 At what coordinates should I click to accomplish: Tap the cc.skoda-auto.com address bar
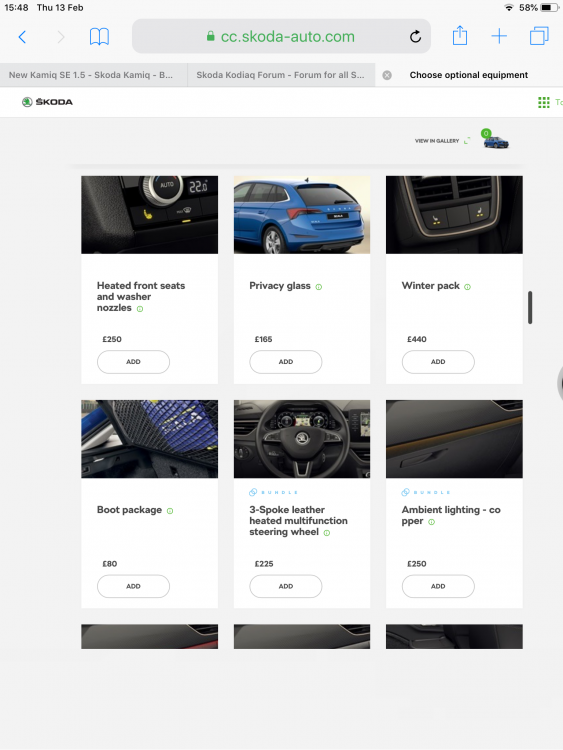click(281, 36)
